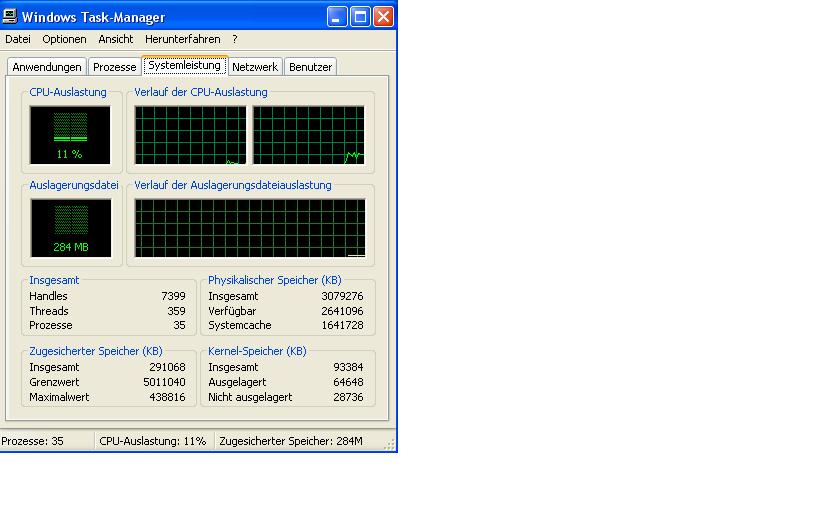Viewport: 840px width, 525px height.
Task: Click status bar CPU-Auslastung: 11%
Action: (153, 441)
